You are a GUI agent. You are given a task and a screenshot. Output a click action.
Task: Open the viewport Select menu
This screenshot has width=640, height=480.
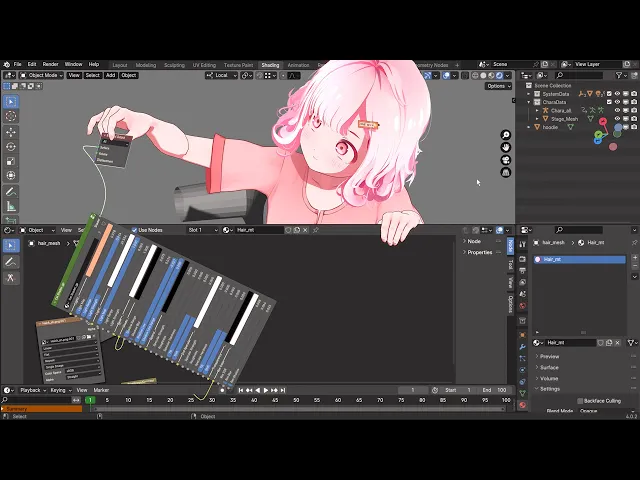92,75
